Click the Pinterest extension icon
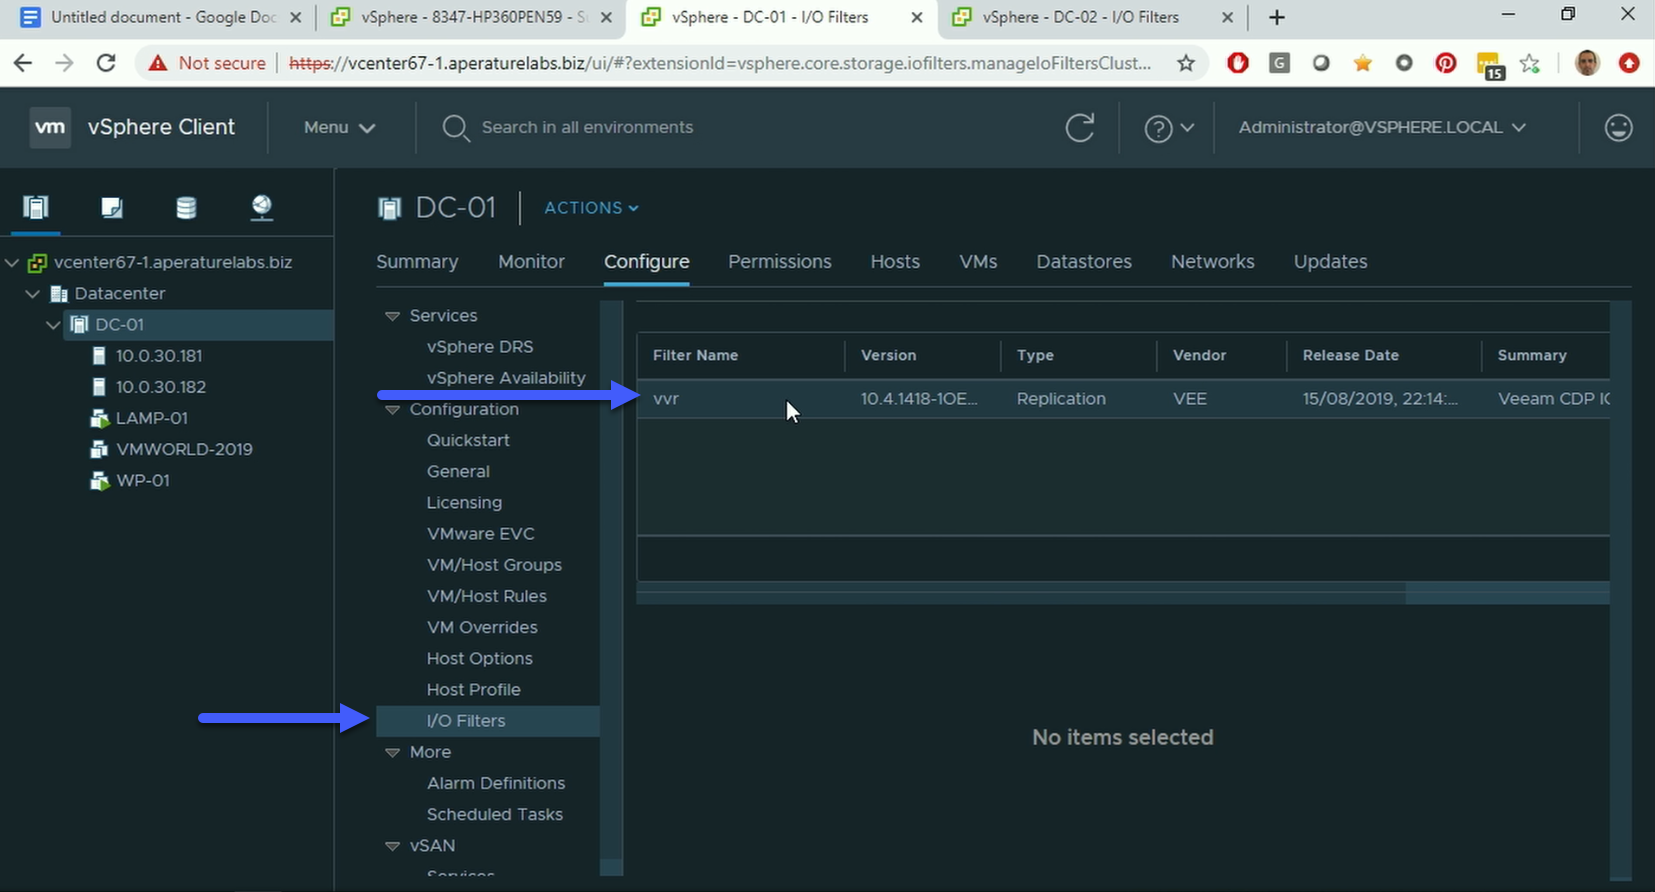Viewport: 1655px width, 892px height. coord(1446,63)
